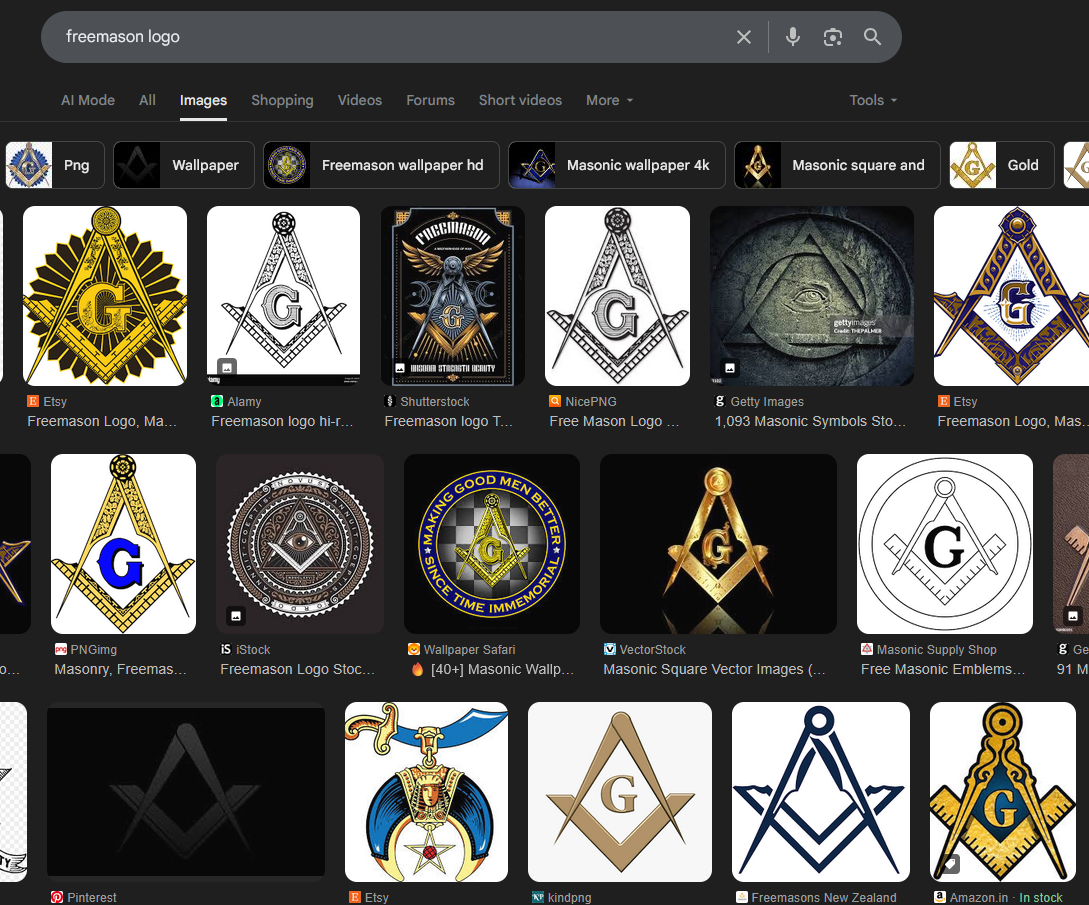Filter by Wallpaper chip

184,165
